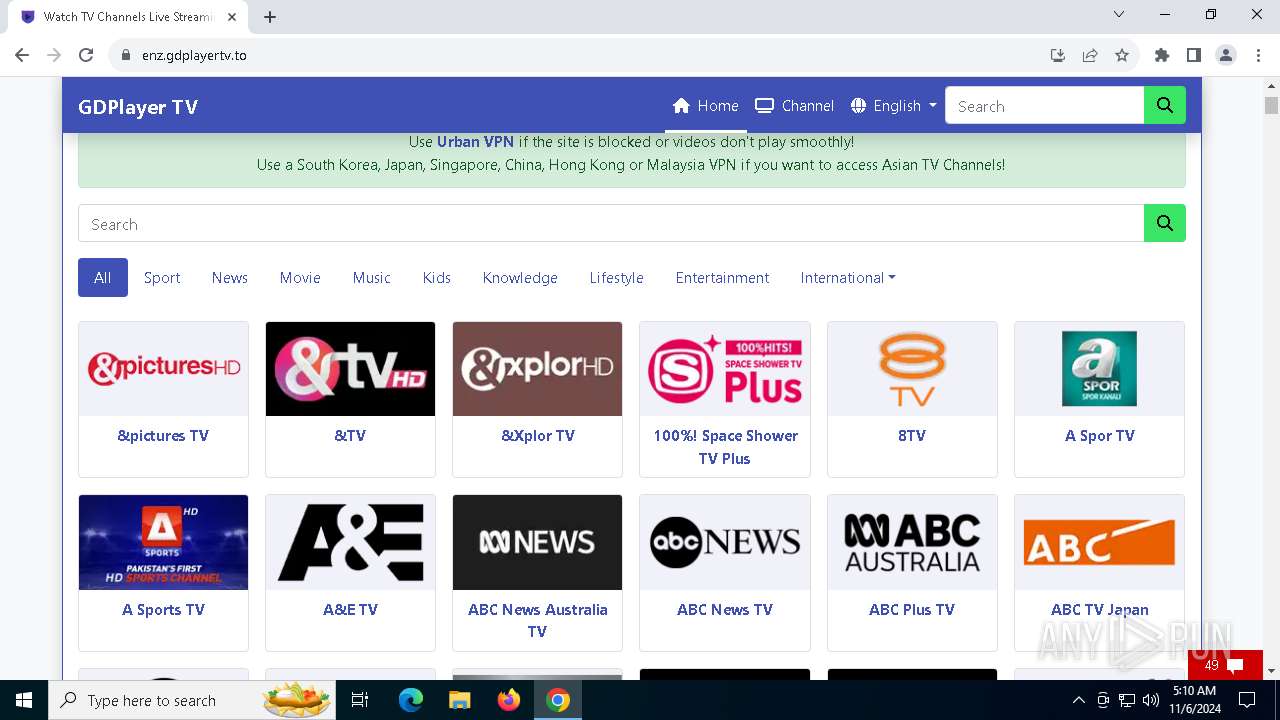Select the All category filter
Viewport: 1280px width, 720px height.
[x=103, y=277]
